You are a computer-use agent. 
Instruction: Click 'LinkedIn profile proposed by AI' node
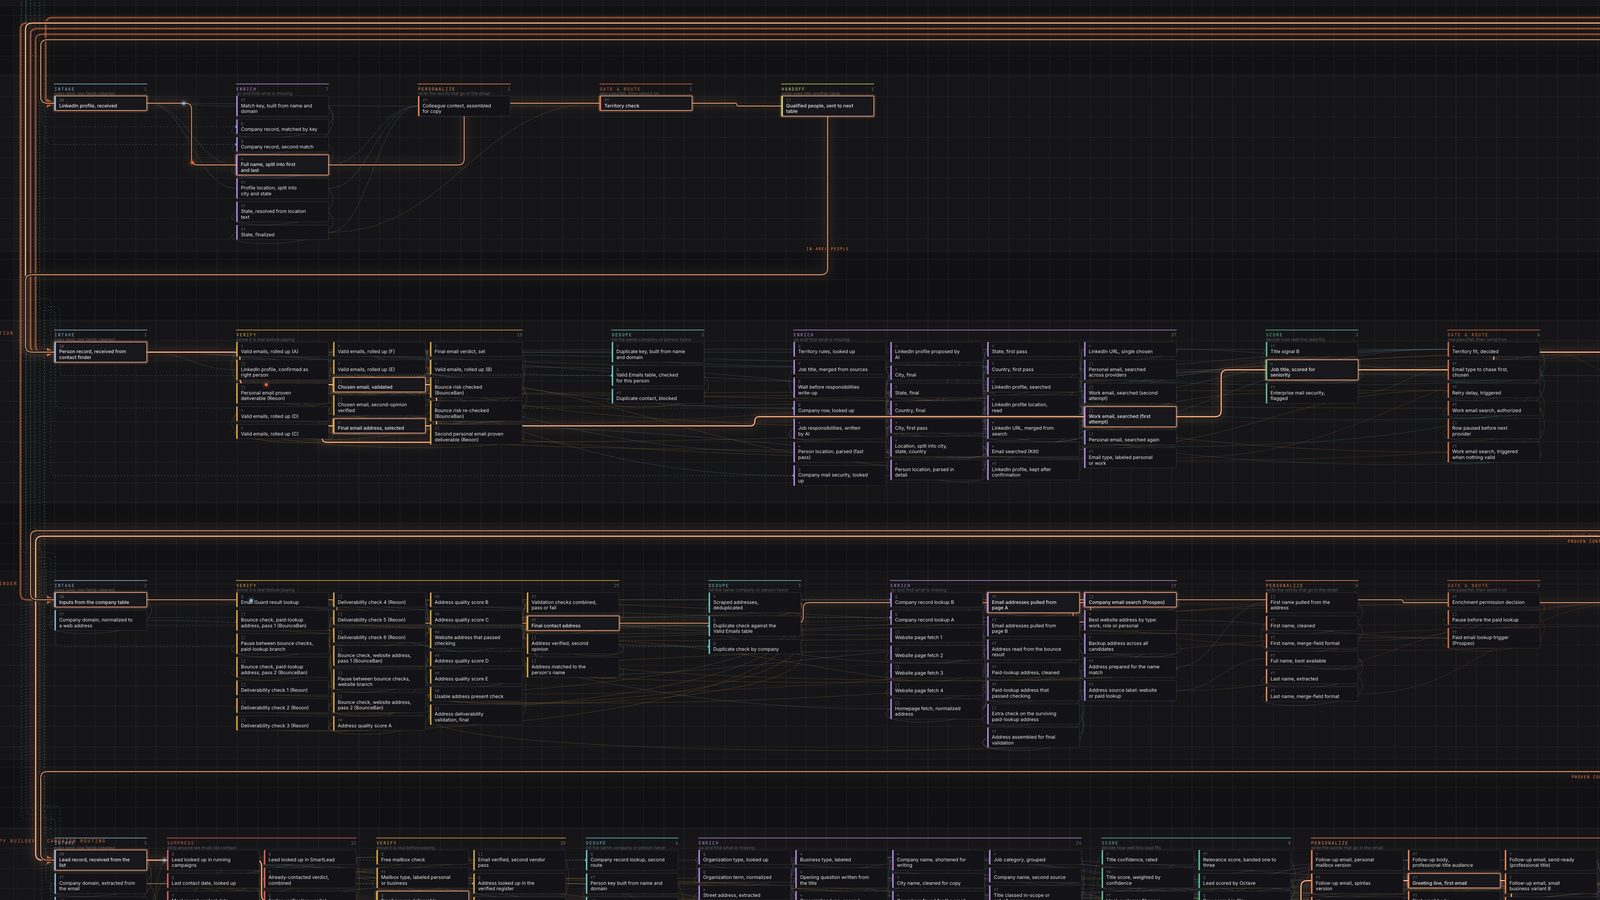[x=938, y=353]
